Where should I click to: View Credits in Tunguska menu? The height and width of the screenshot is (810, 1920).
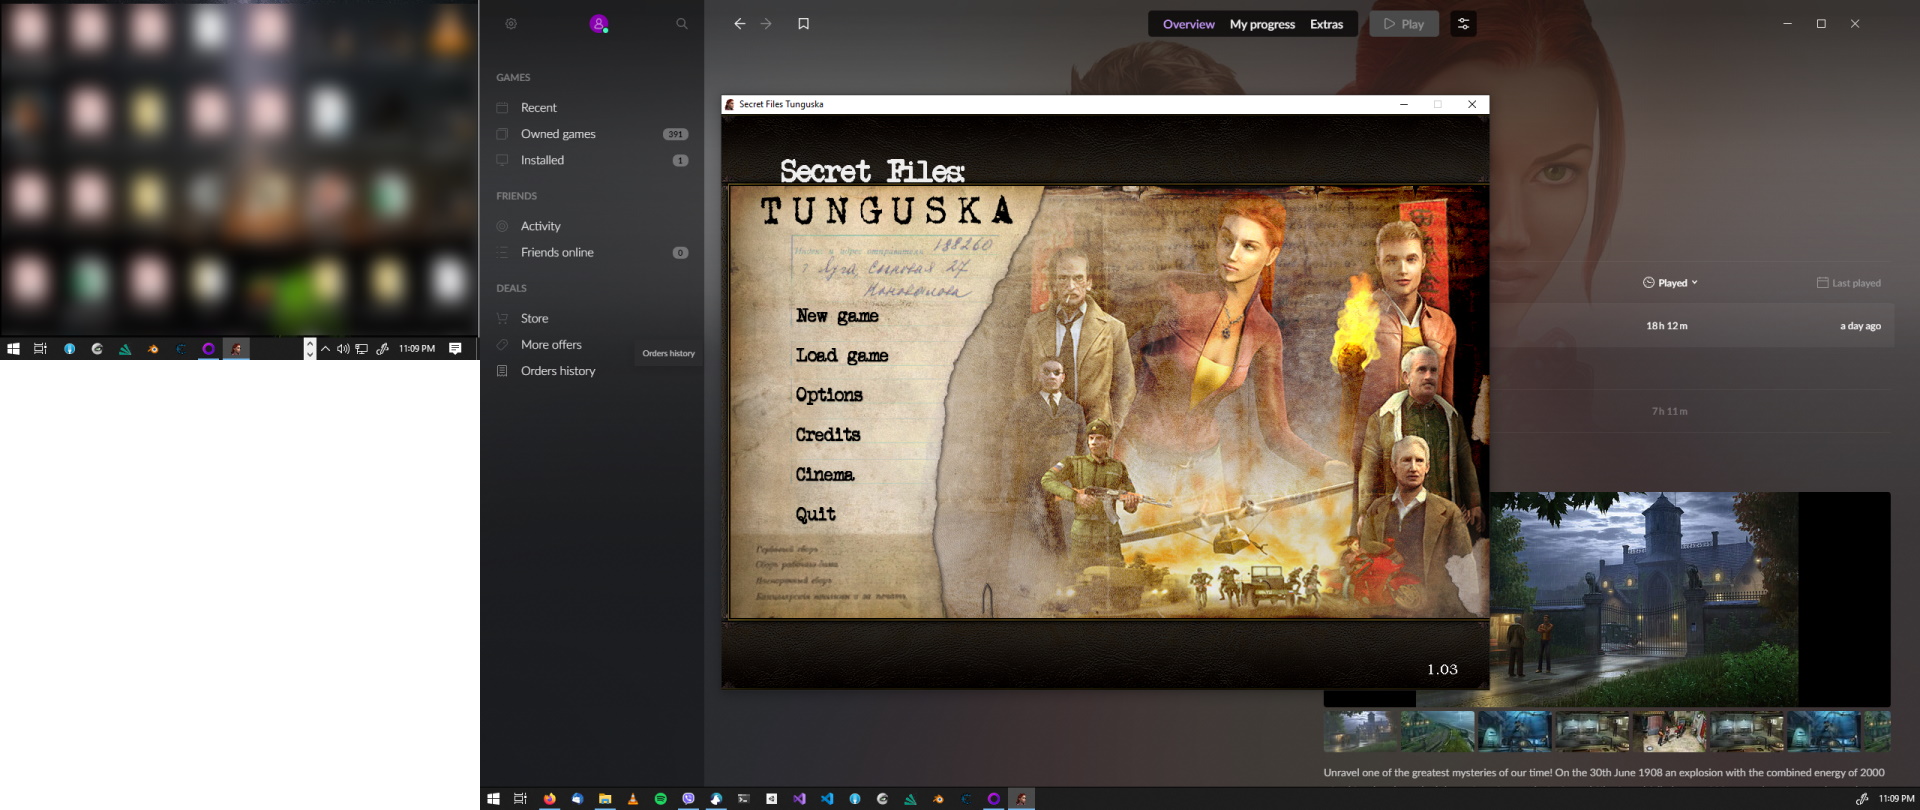tap(828, 435)
